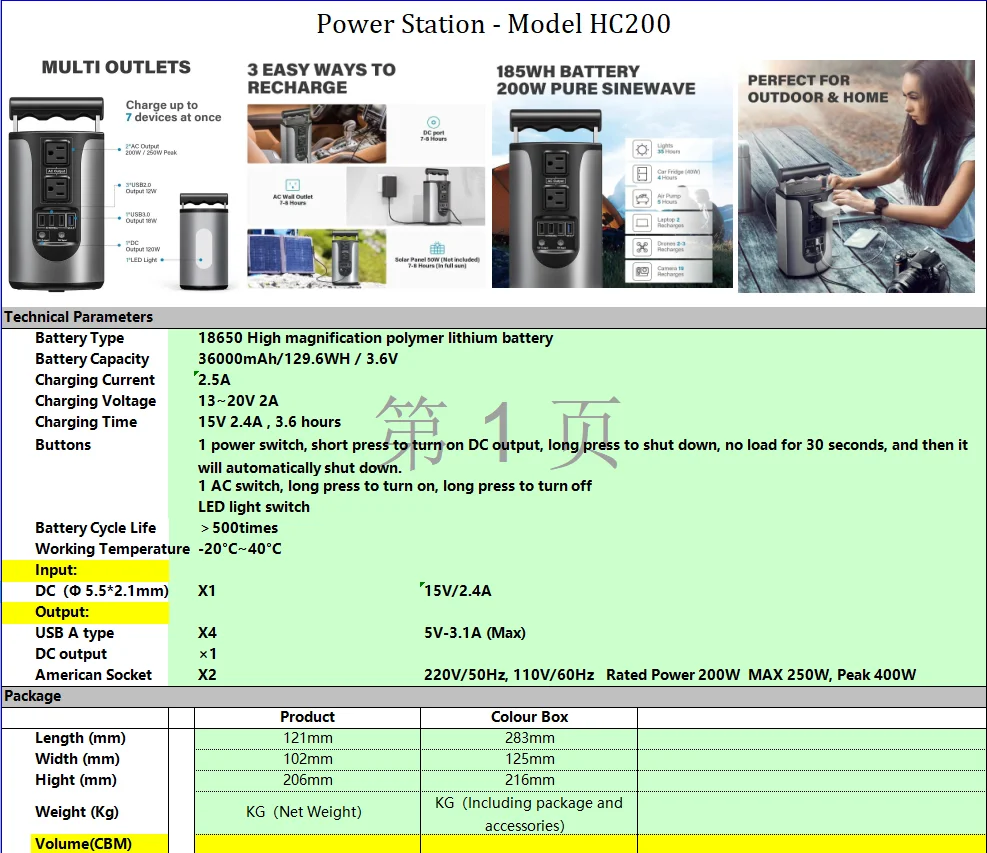Click the '216mm' colour box height cell
This screenshot has width=987, height=853.
click(x=529, y=780)
